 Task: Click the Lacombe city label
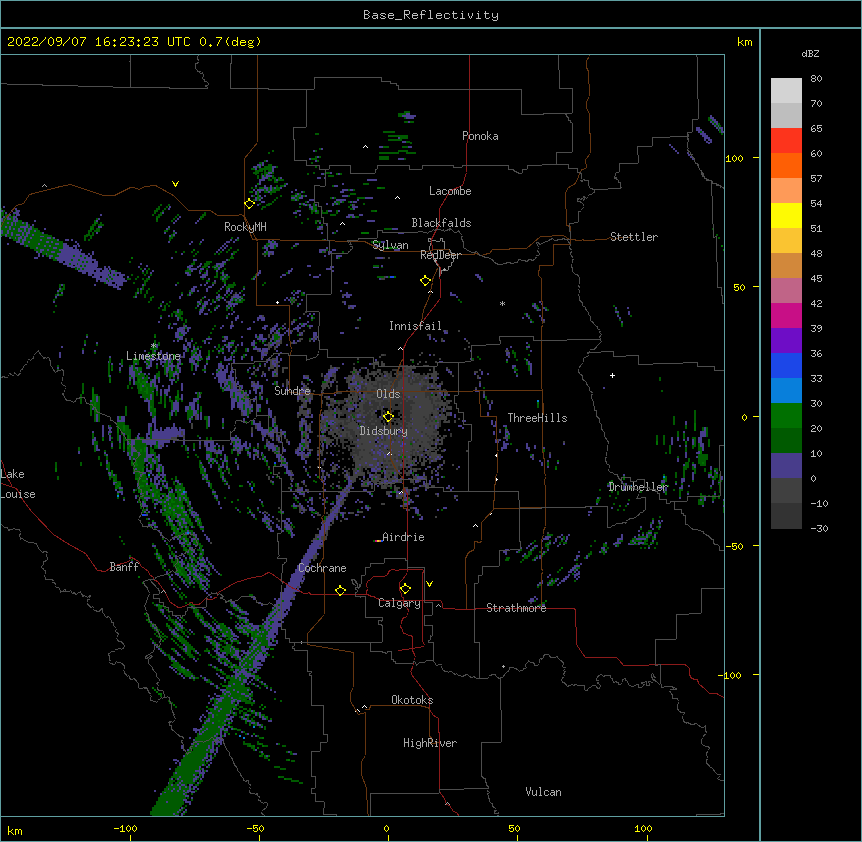tap(450, 191)
